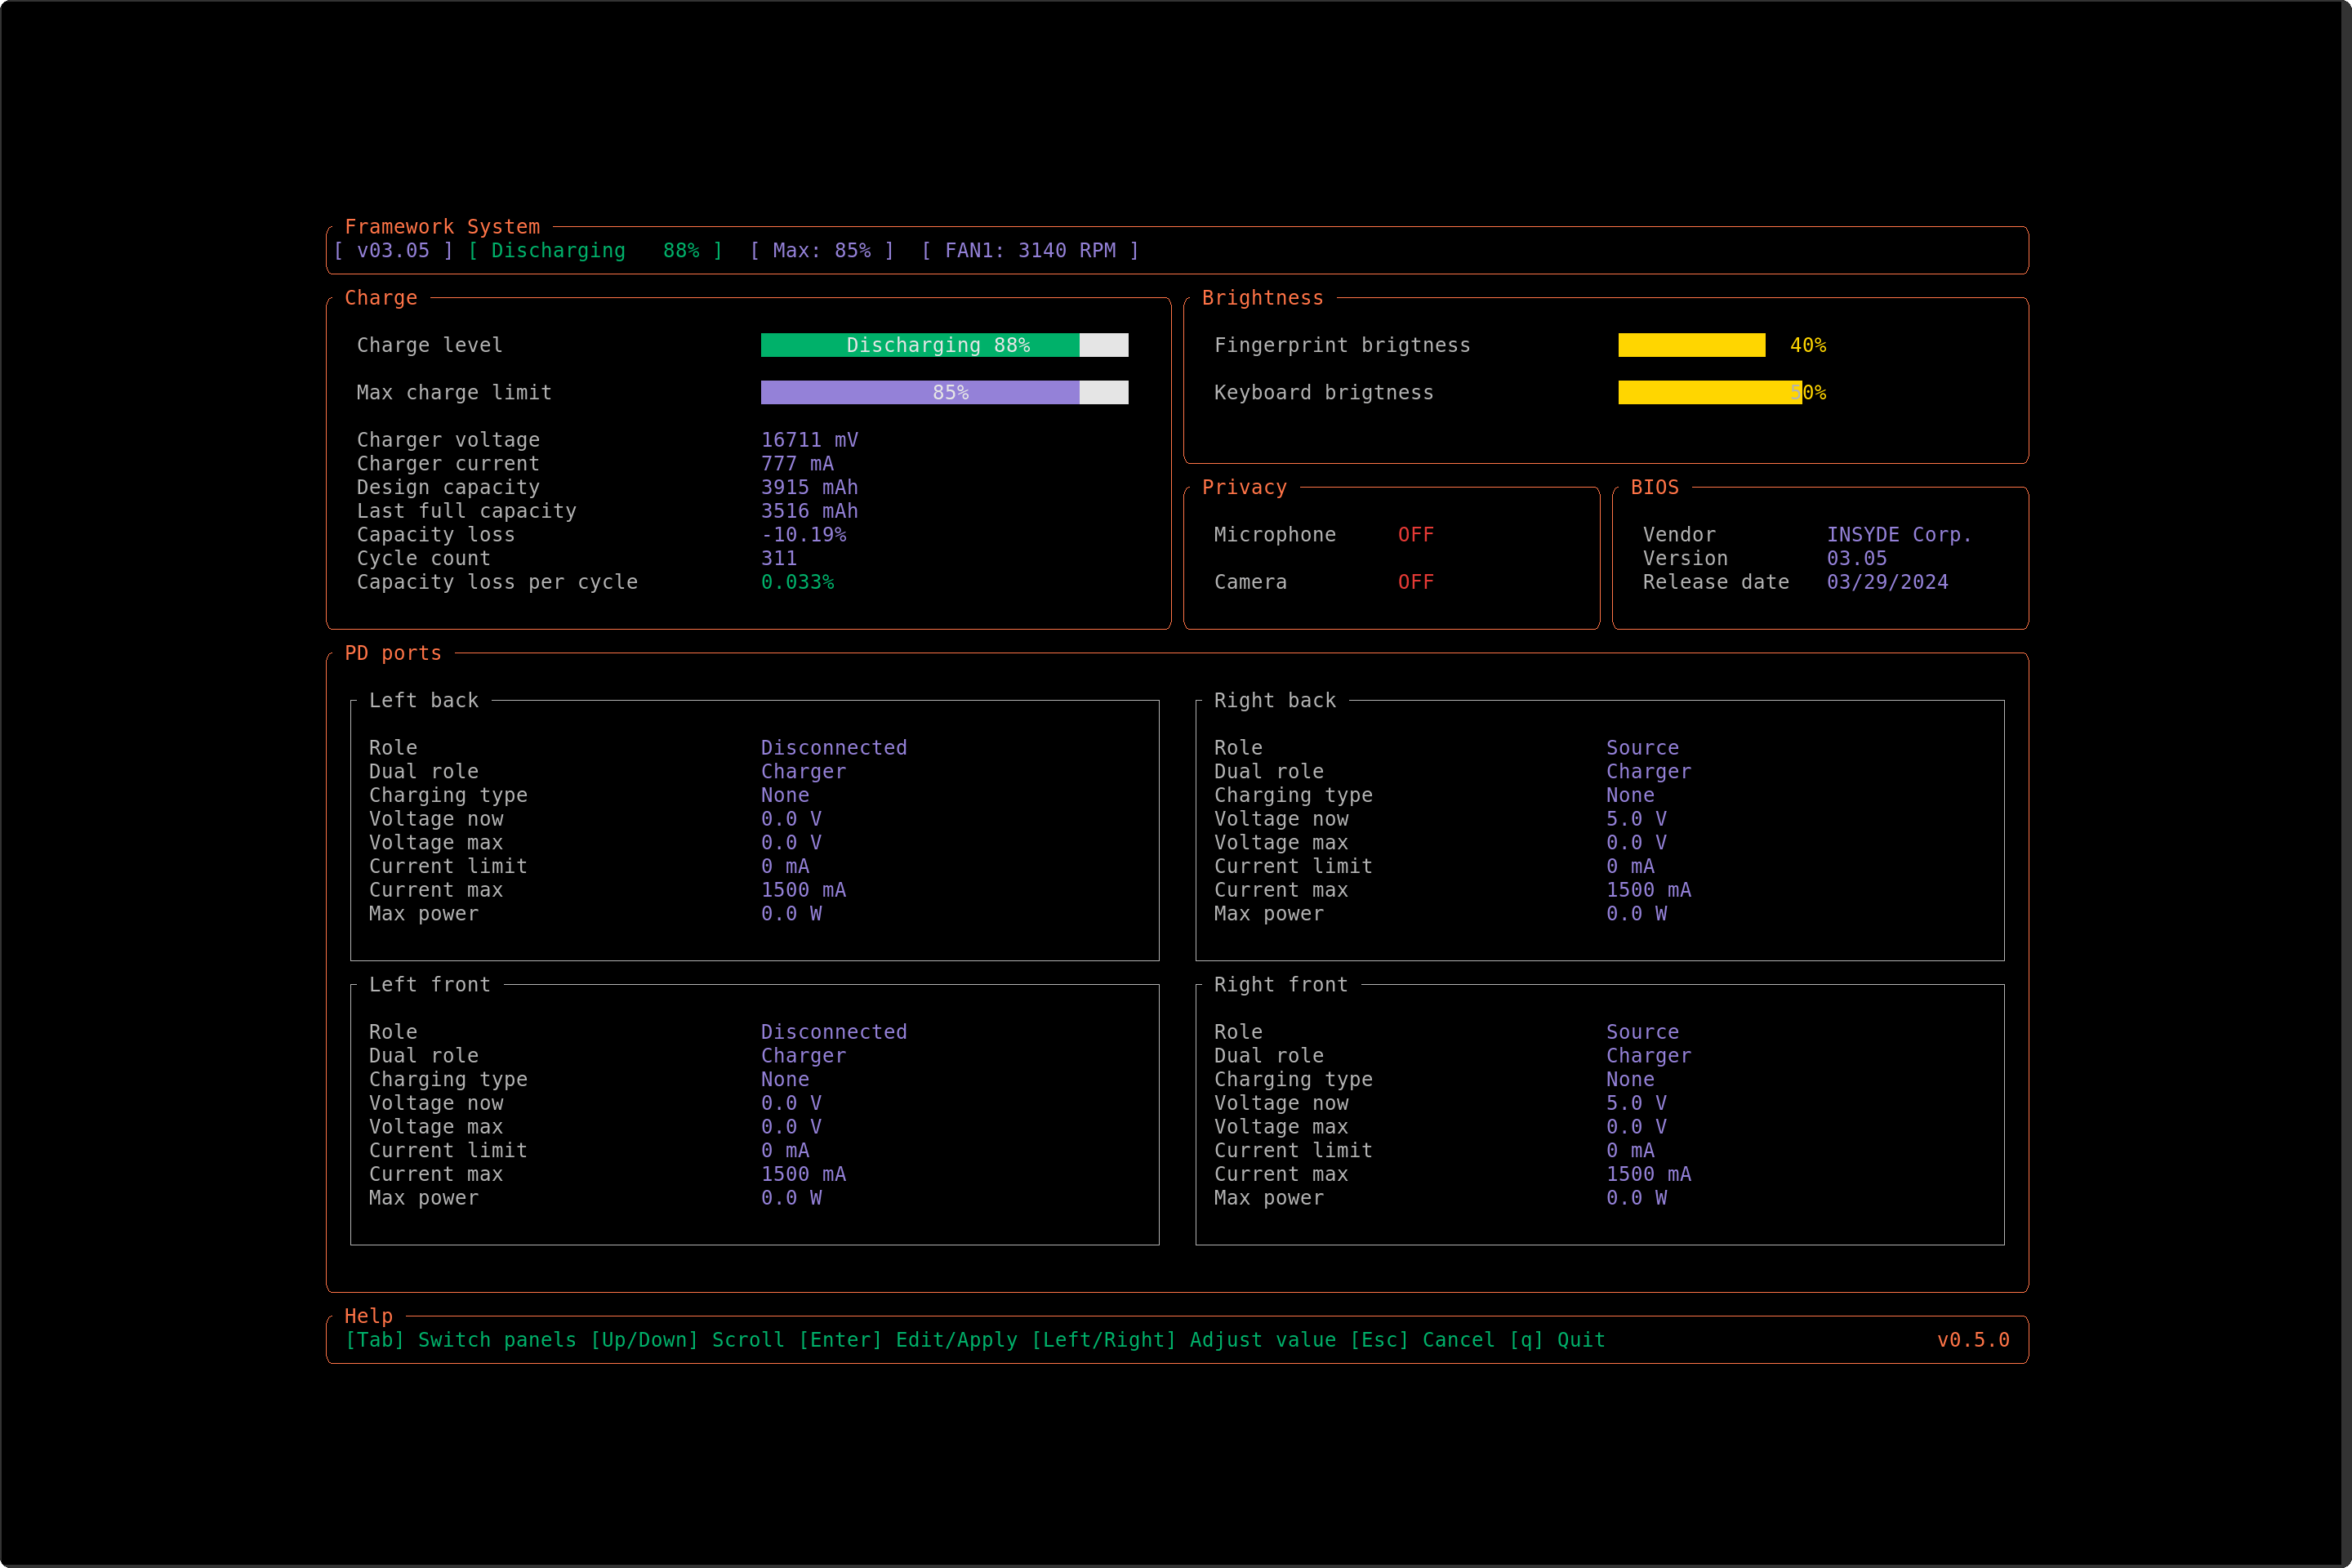
Task: Select the Max: 85% header indicator
Action: click(822, 250)
